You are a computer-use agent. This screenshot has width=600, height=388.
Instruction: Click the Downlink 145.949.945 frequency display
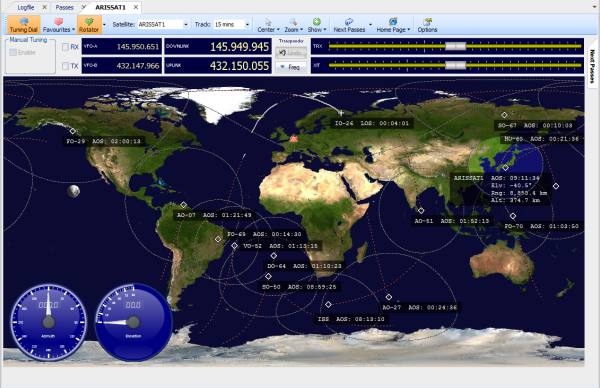coord(218,46)
